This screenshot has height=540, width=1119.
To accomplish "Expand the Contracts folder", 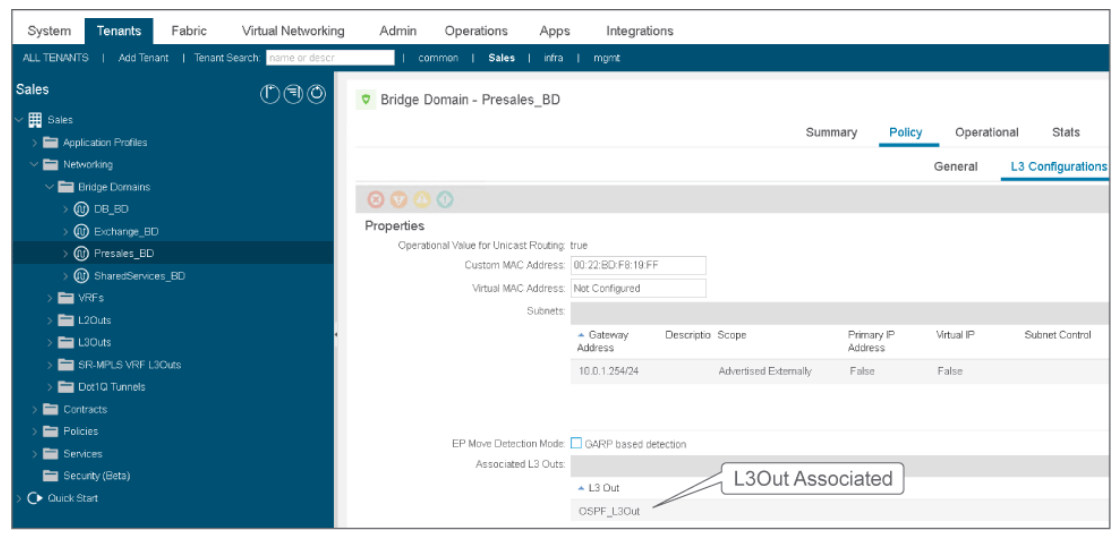I will point(35,409).
